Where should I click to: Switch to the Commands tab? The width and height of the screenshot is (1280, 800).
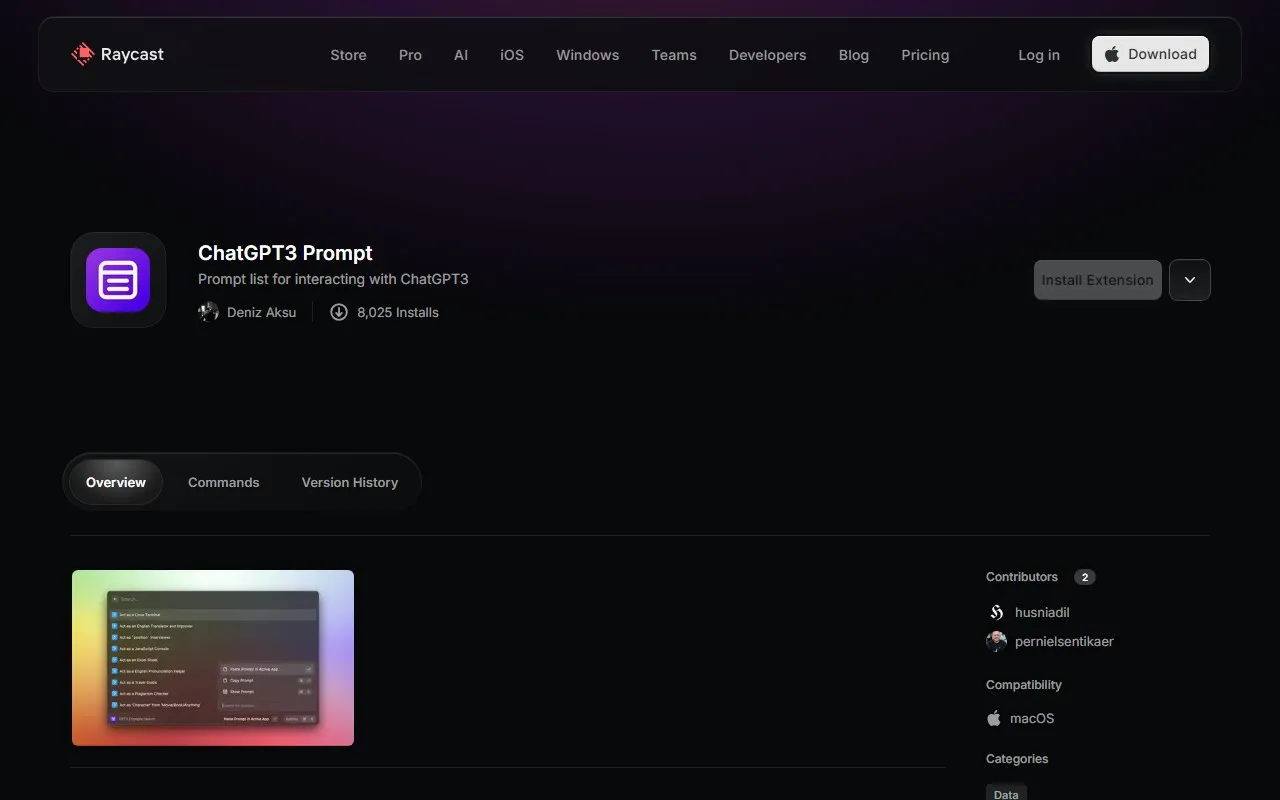pos(223,482)
